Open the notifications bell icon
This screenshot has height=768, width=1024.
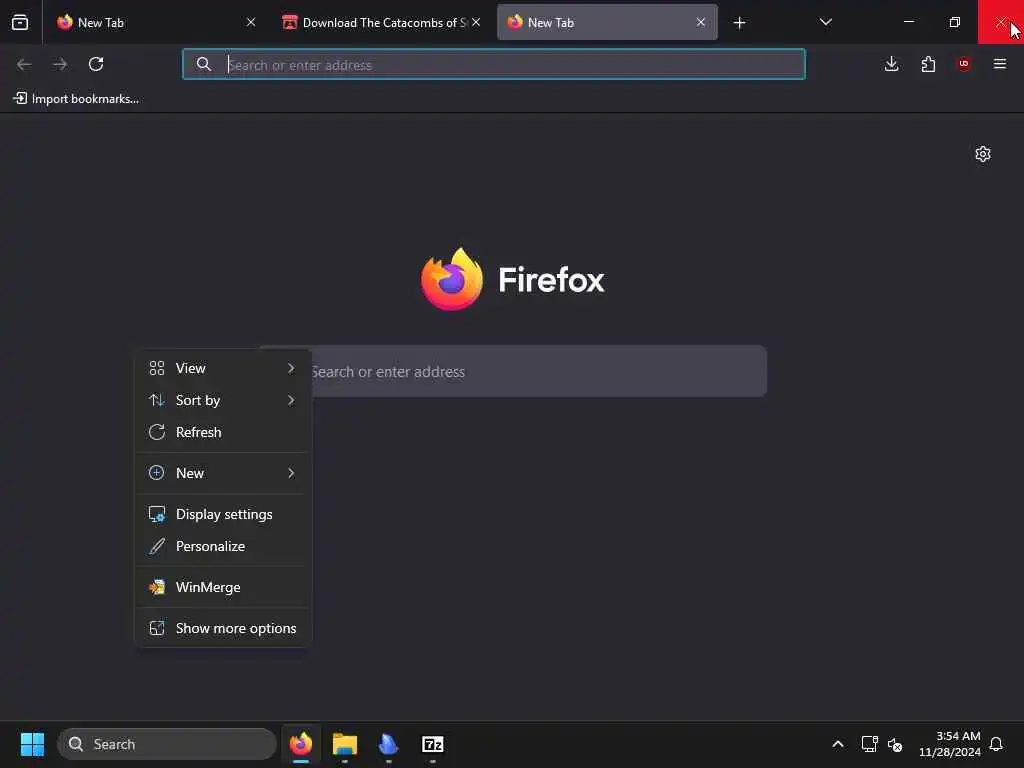pos(997,744)
